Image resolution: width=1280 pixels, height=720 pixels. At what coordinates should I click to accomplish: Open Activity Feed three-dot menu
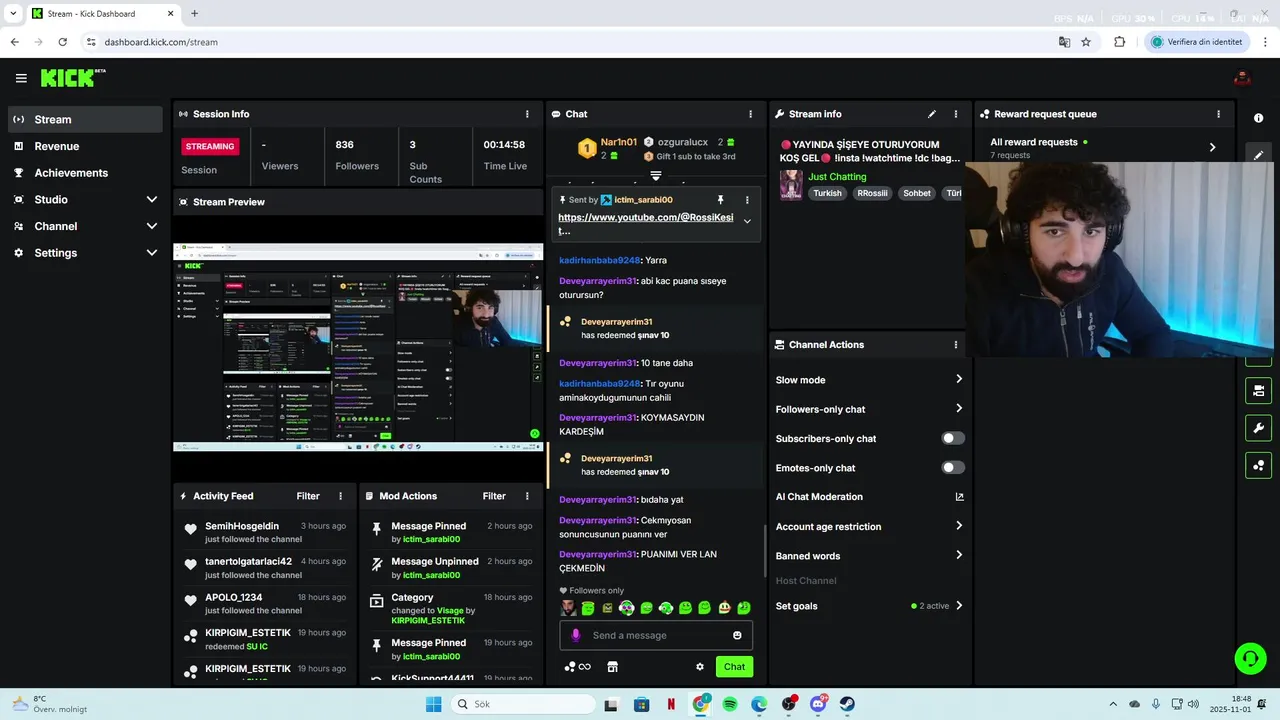341,496
